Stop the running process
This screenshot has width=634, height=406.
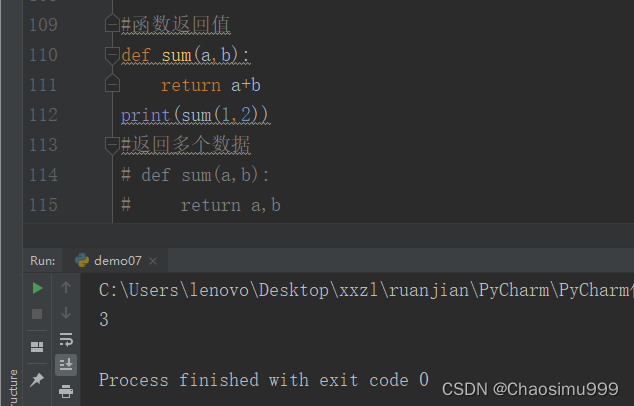pos(37,314)
